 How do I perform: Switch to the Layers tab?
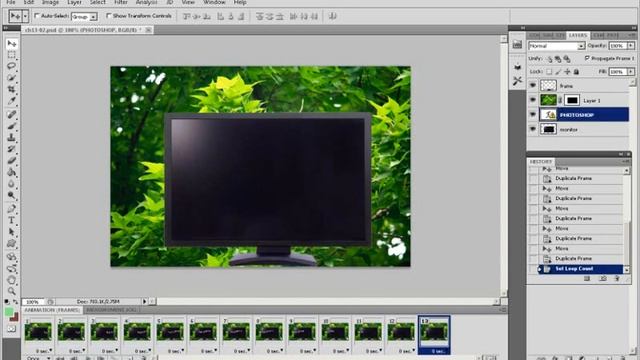(x=578, y=36)
